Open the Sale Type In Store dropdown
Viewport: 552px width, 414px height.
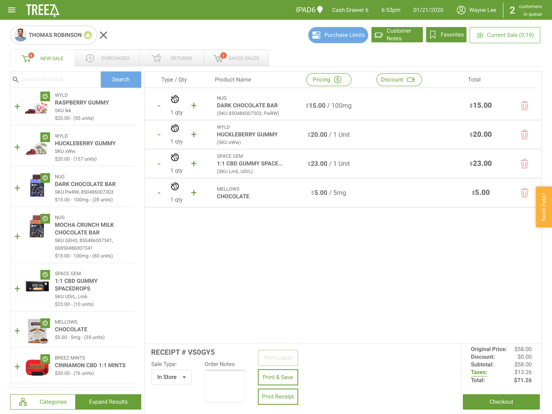(171, 377)
